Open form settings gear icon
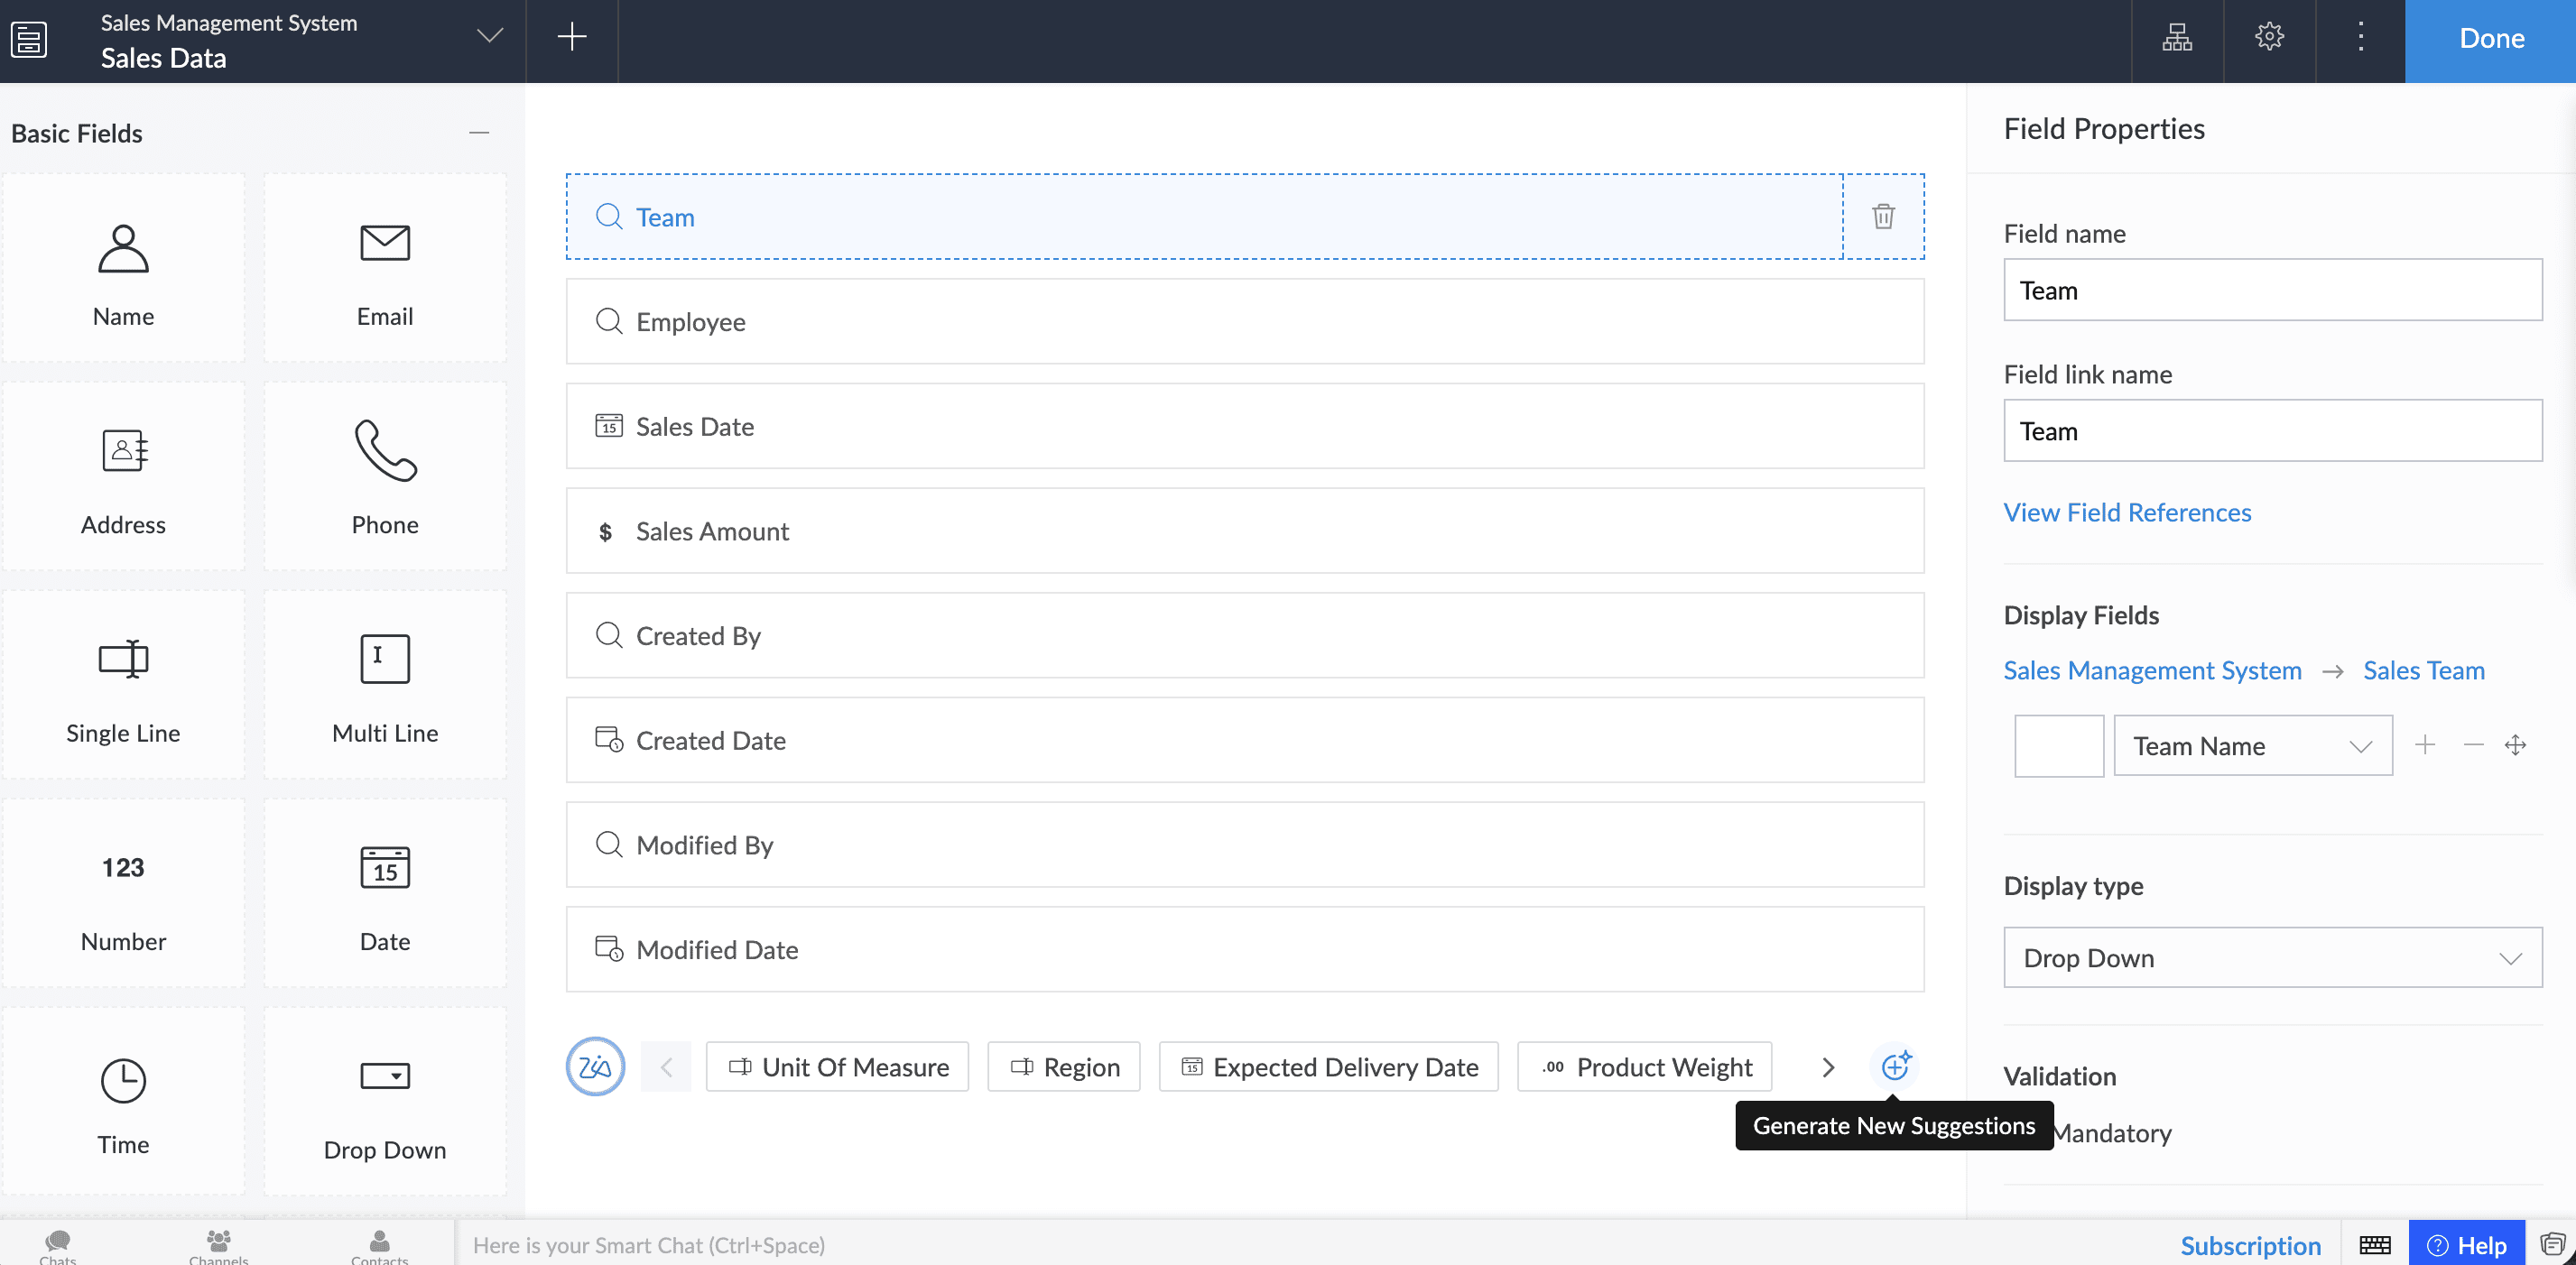 tap(2269, 38)
